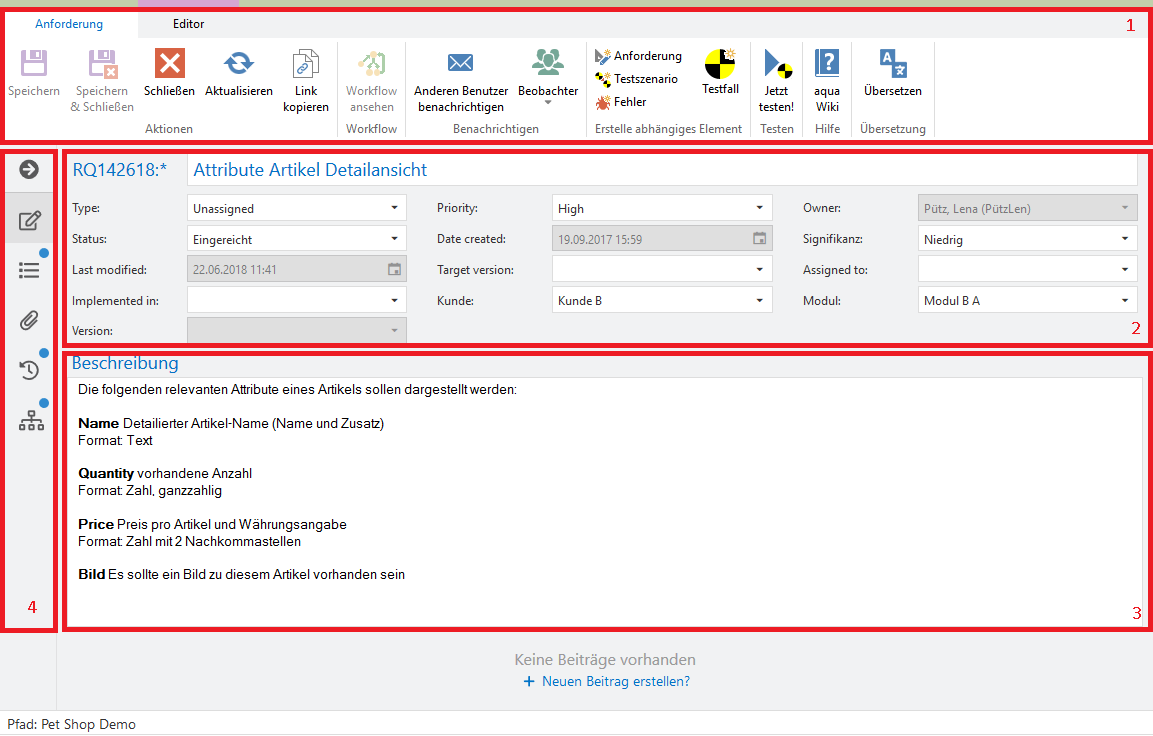Expand the sidebar with arrow icon

(x=30, y=169)
